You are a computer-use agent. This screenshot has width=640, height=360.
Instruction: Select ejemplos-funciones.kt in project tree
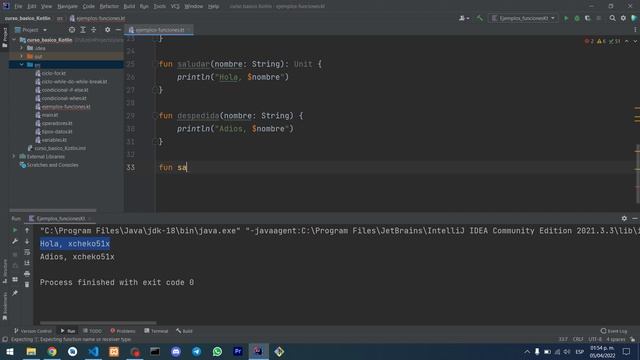[x=66, y=107]
